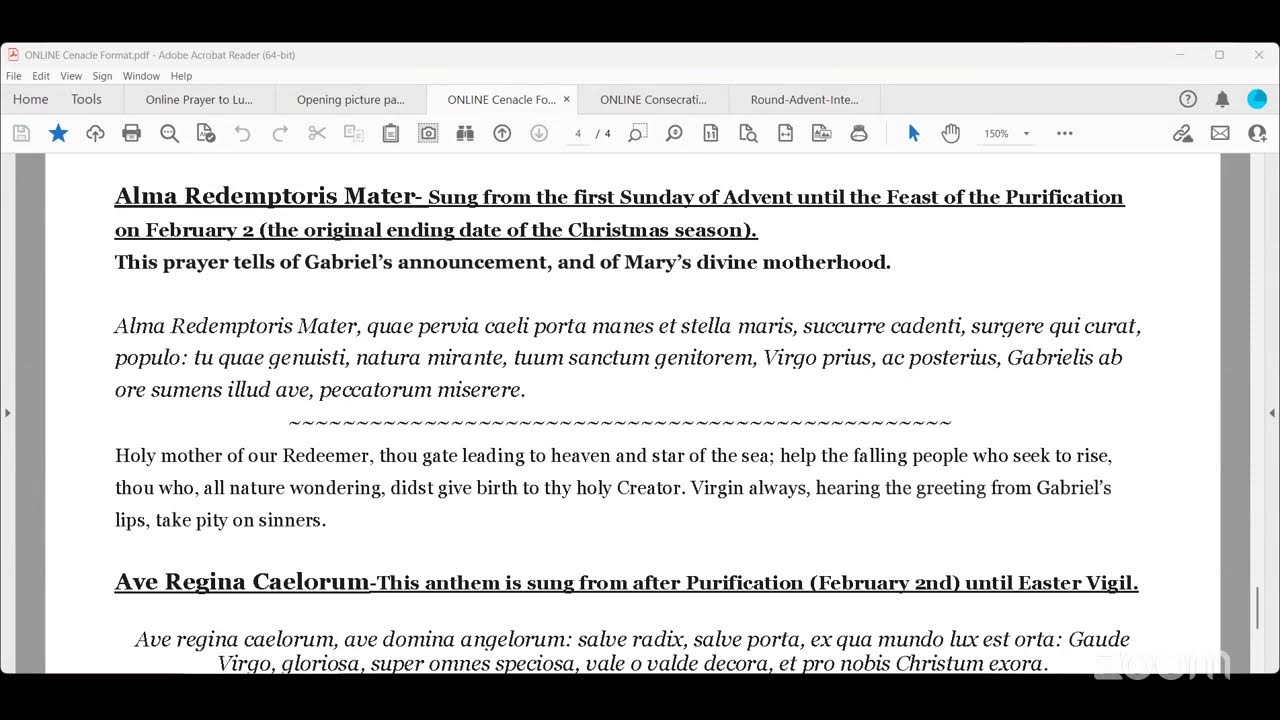This screenshot has width=1280, height=720.
Task: Select the camera Snapshot tool
Action: [x=428, y=133]
